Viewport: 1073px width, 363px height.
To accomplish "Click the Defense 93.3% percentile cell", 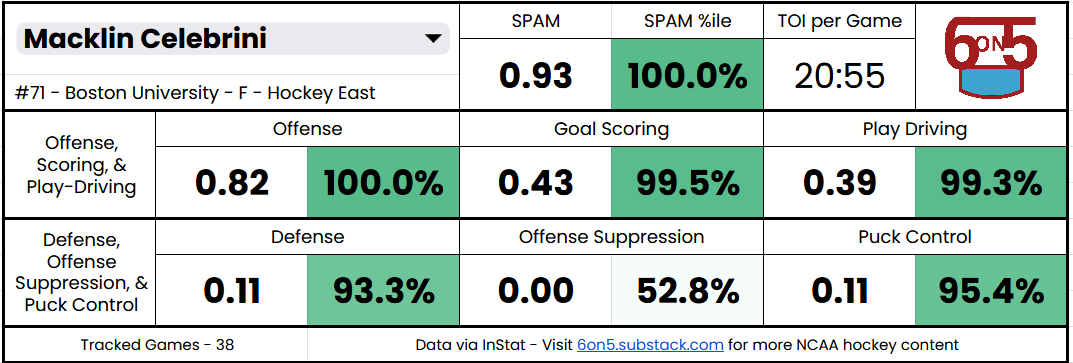I will 383,290.
